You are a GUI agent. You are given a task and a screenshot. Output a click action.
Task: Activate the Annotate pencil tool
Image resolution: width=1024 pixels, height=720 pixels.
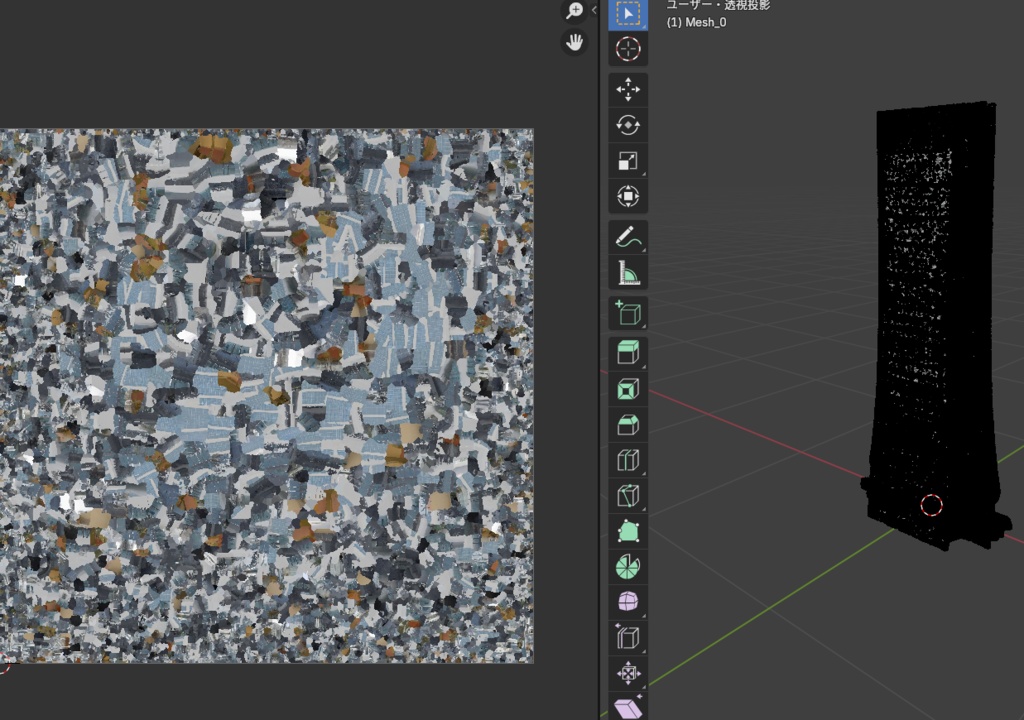point(628,237)
